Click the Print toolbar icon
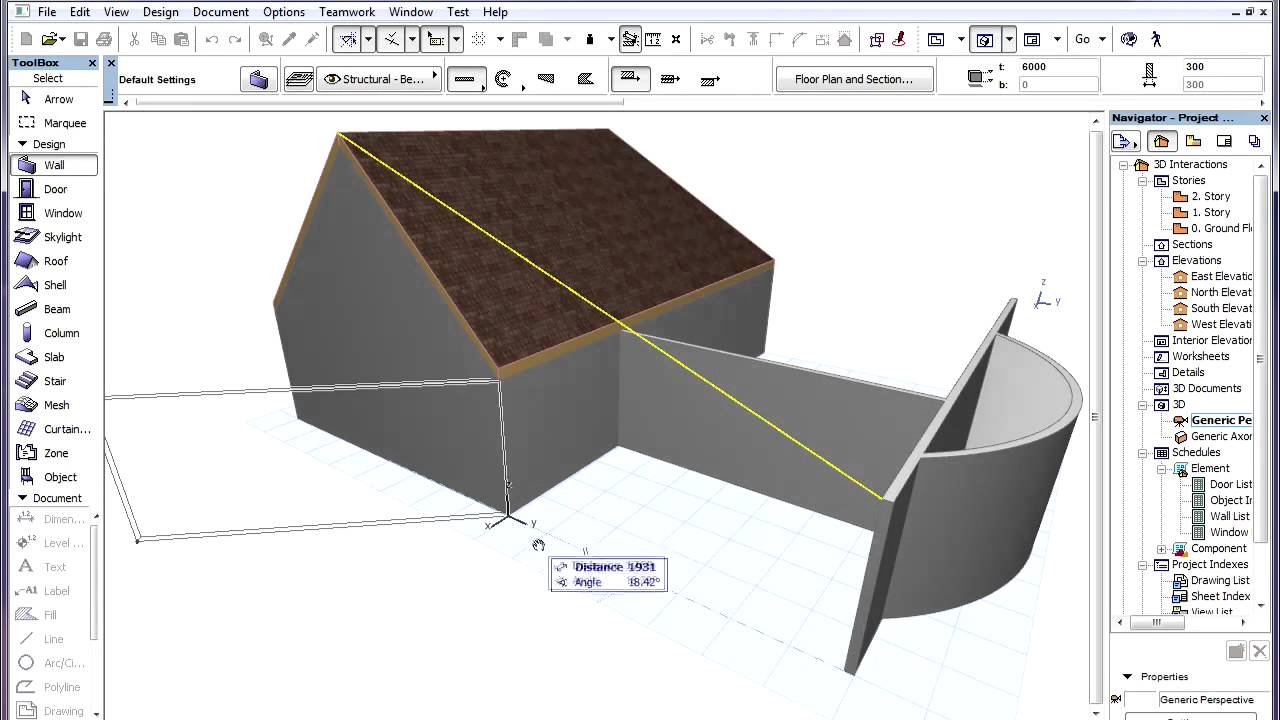Viewport: 1280px width, 720px height. pos(104,39)
